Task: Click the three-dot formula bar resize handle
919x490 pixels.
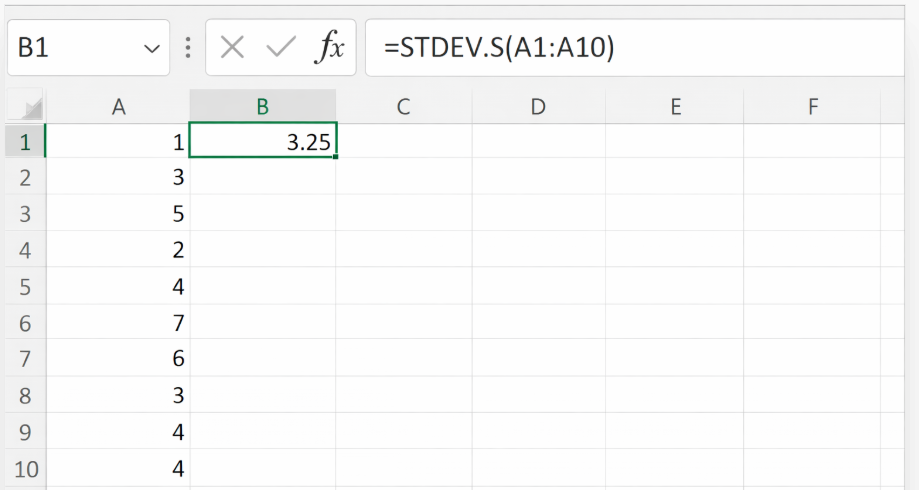Action: click(188, 48)
